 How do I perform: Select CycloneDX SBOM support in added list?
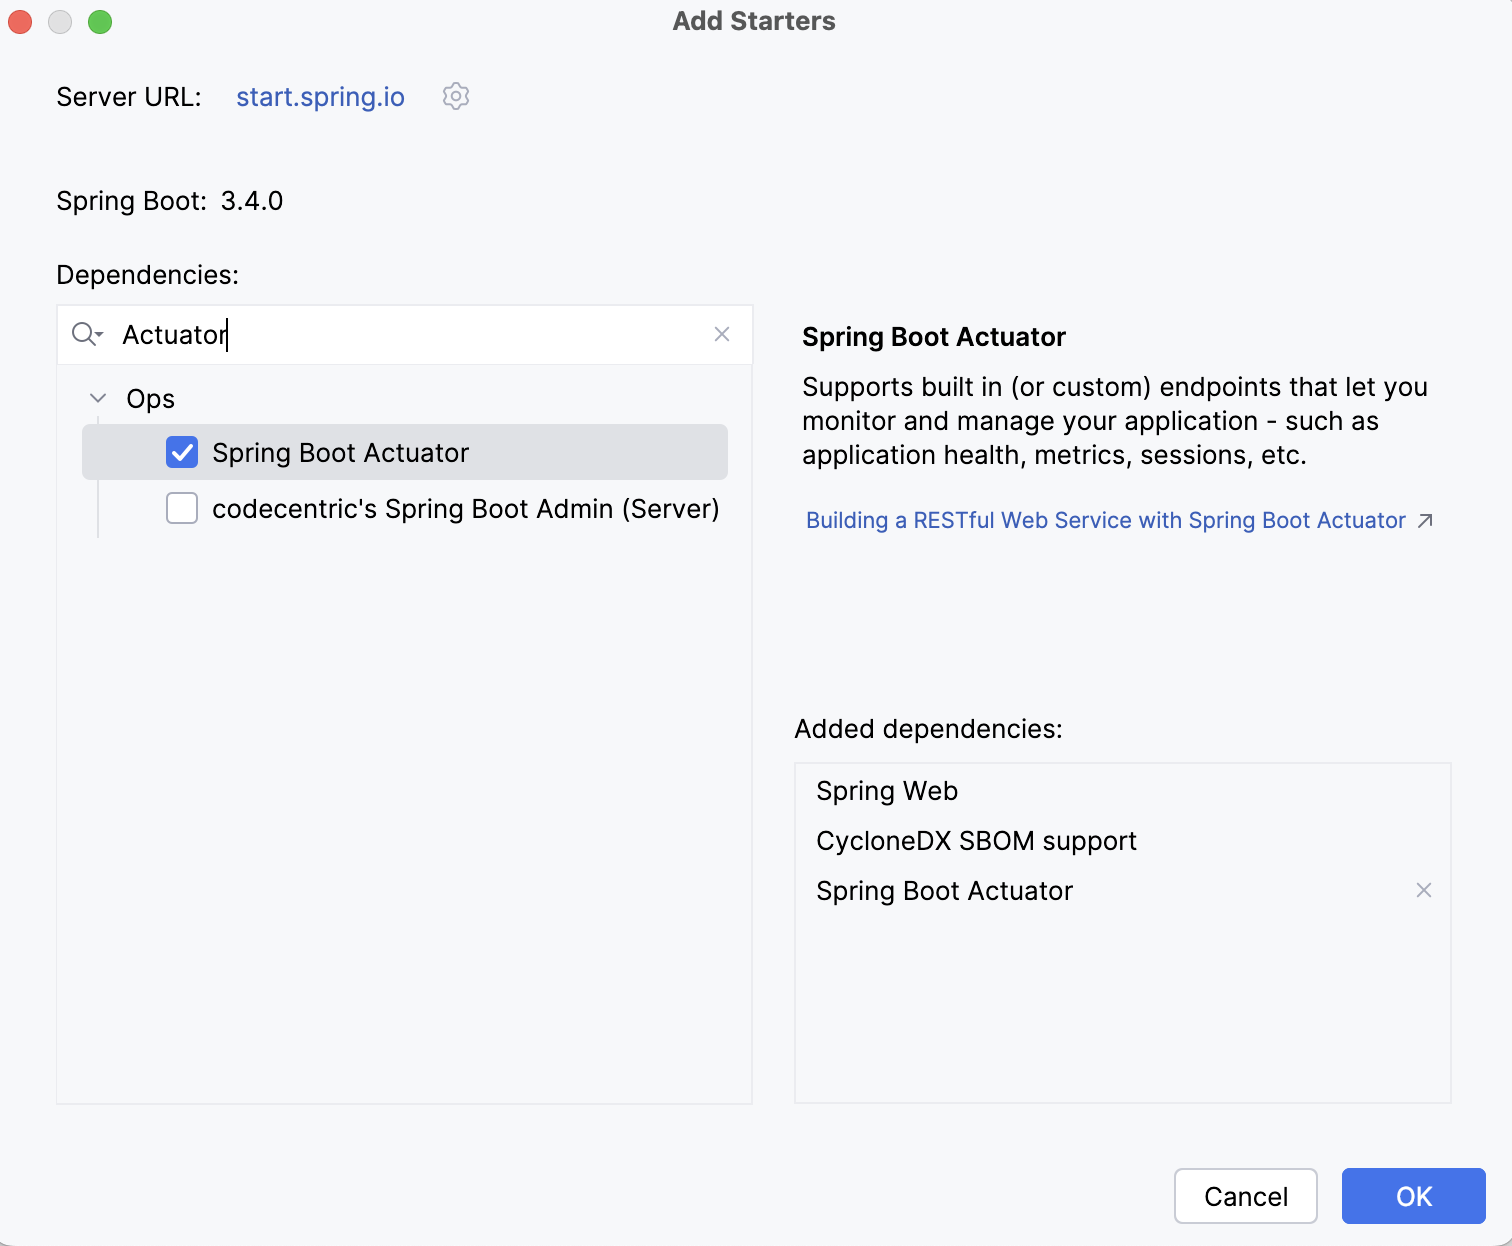coord(976,841)
